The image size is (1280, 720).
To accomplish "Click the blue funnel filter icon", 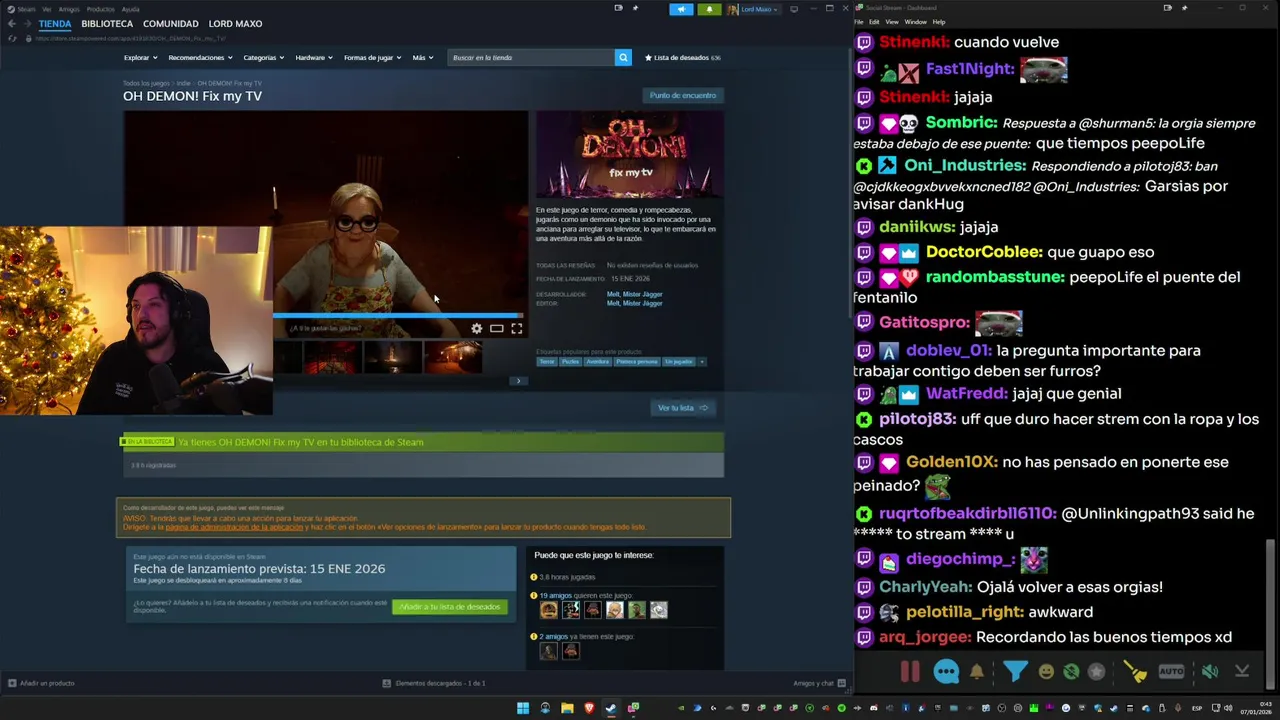I will [1015, 672].
